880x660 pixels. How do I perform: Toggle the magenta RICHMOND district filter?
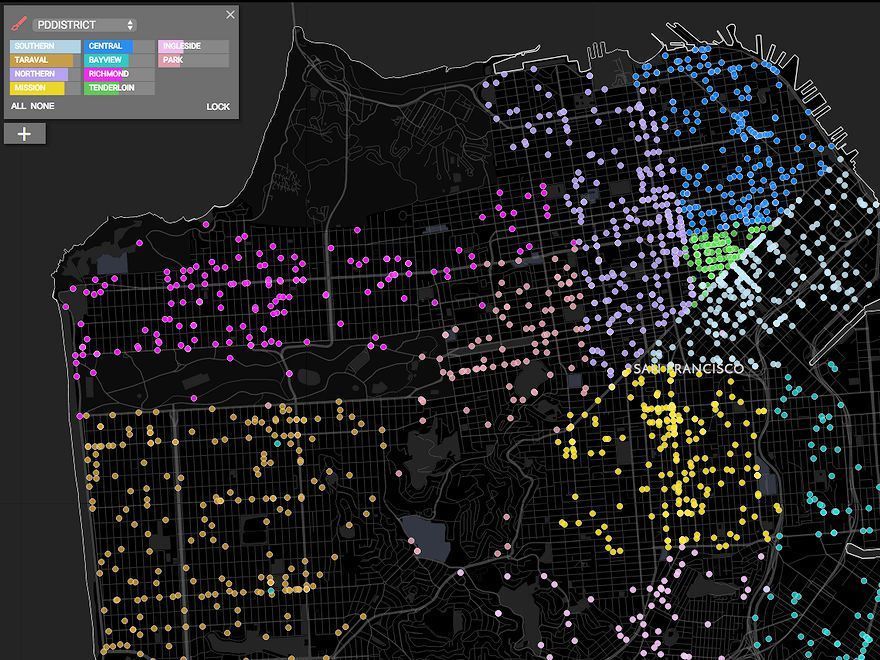point(120,74)
